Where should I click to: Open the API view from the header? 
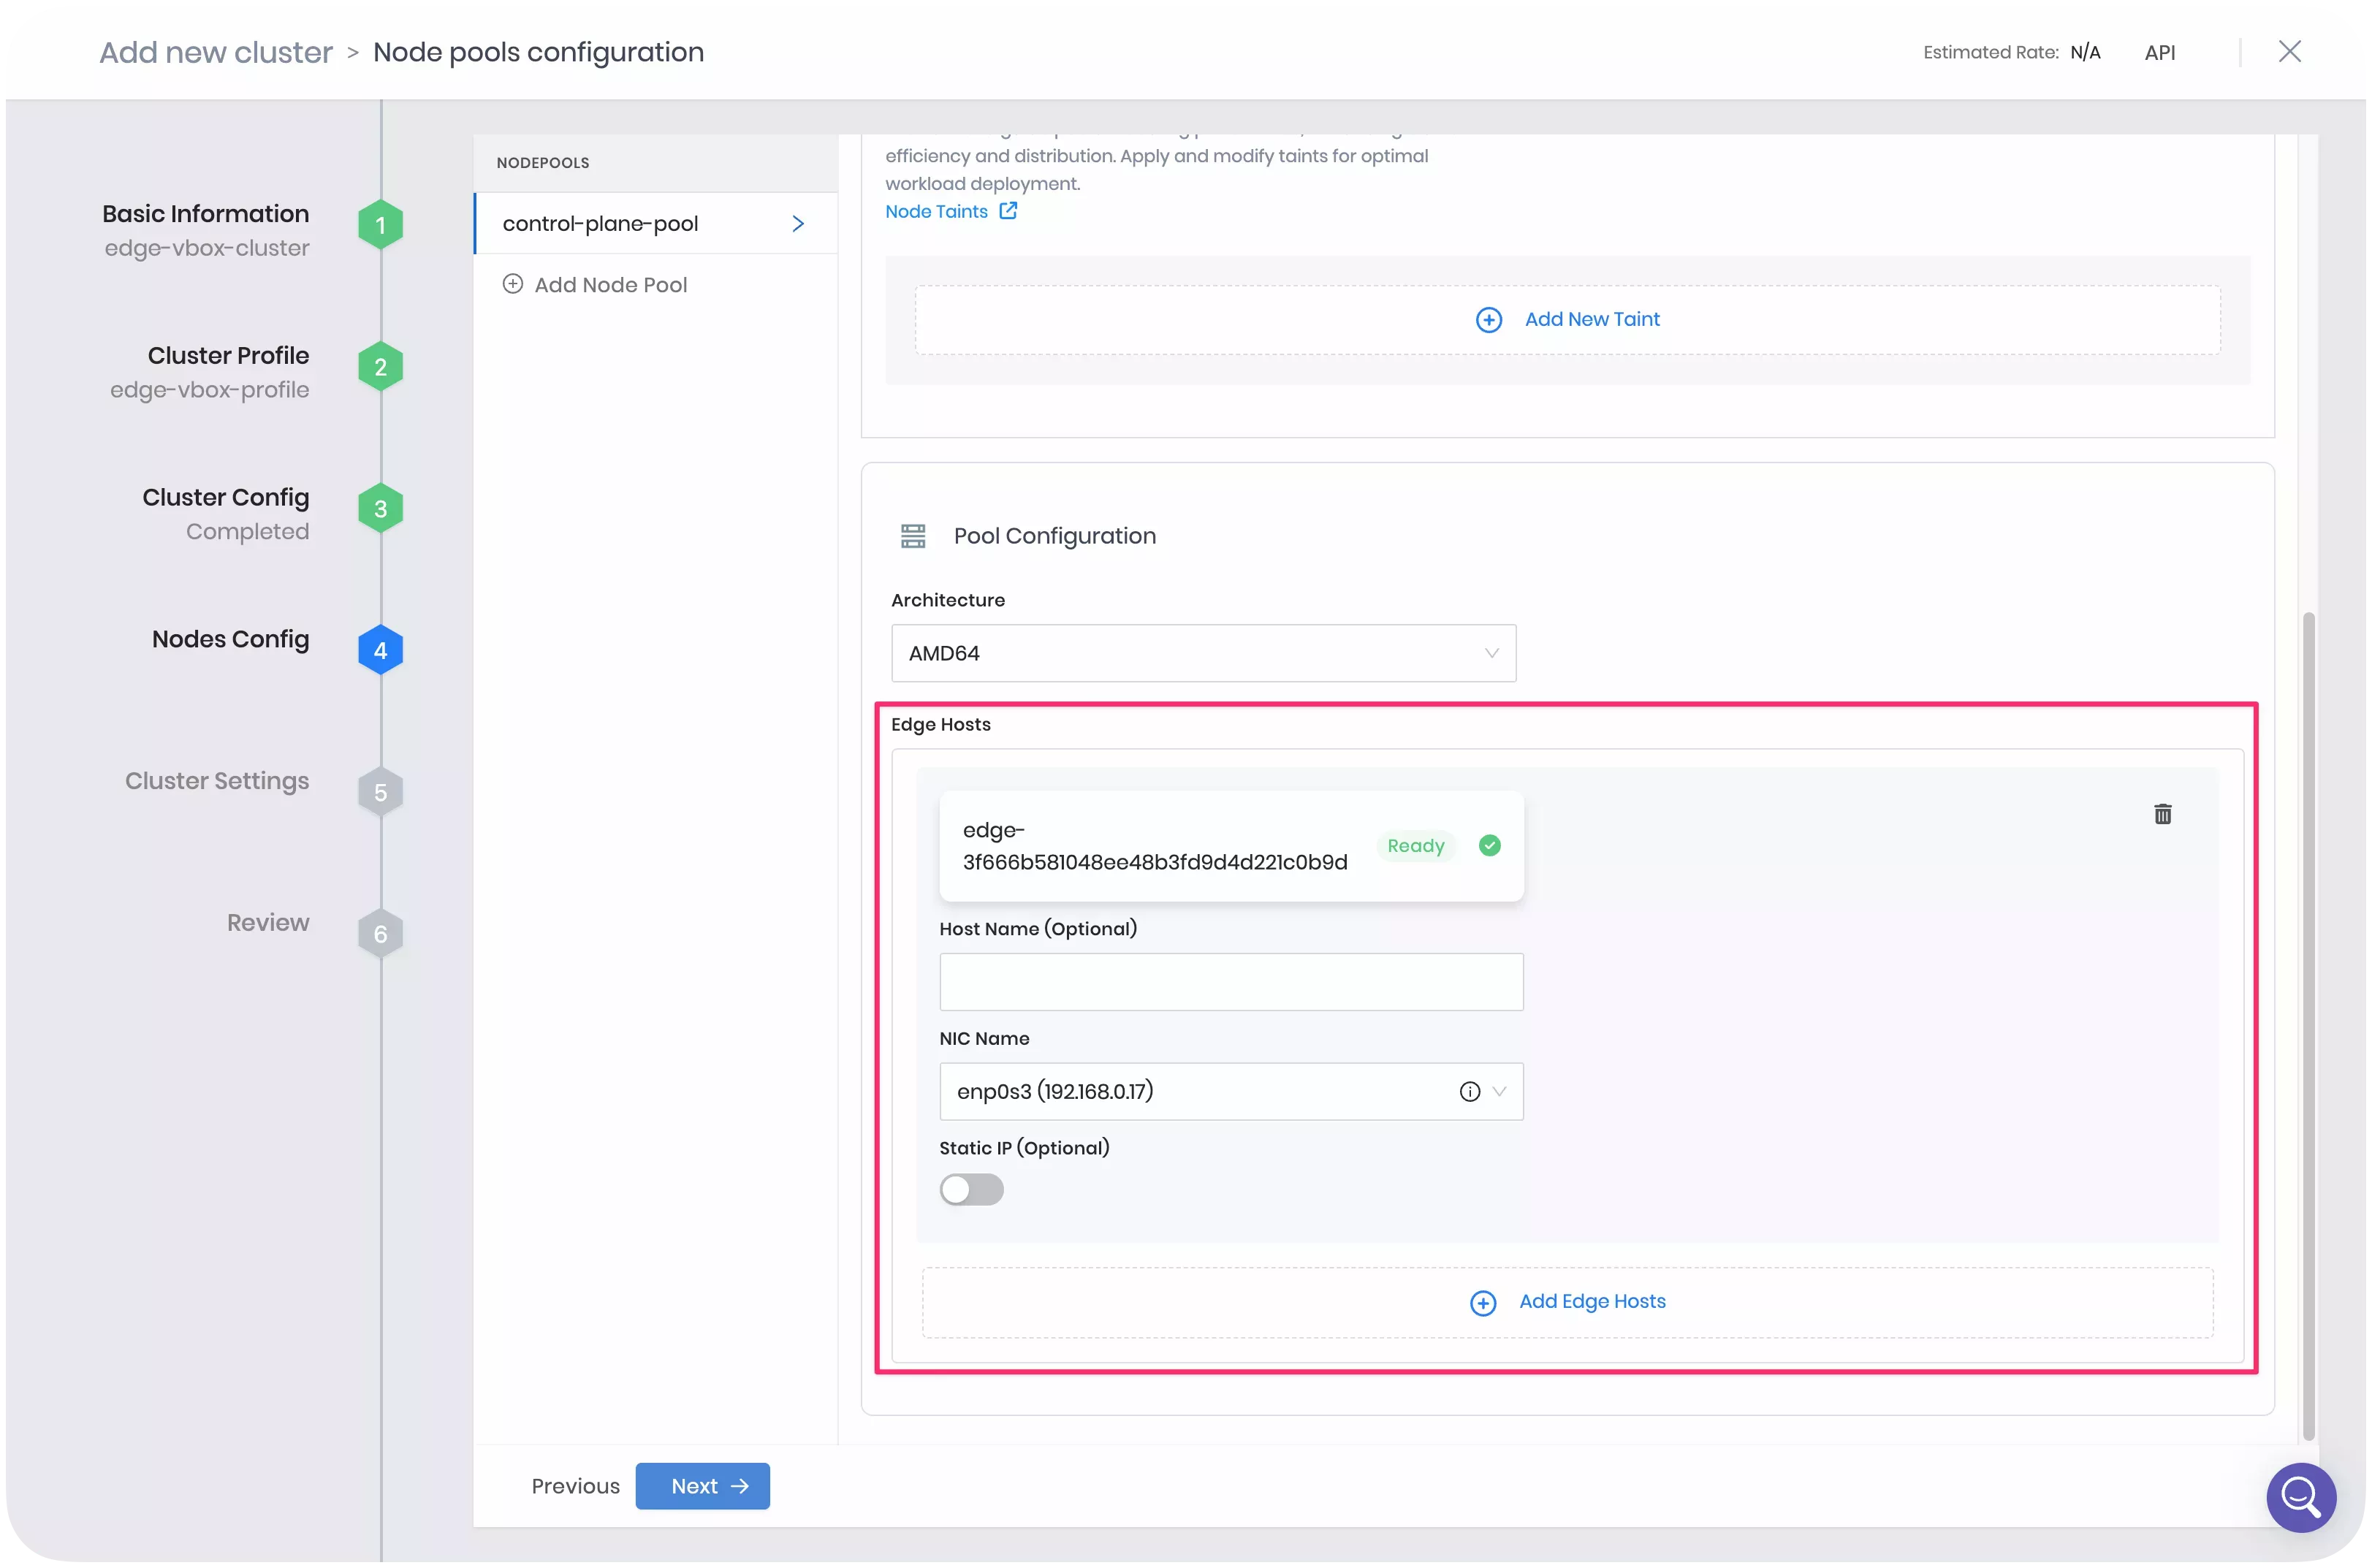click(2160, 52)
